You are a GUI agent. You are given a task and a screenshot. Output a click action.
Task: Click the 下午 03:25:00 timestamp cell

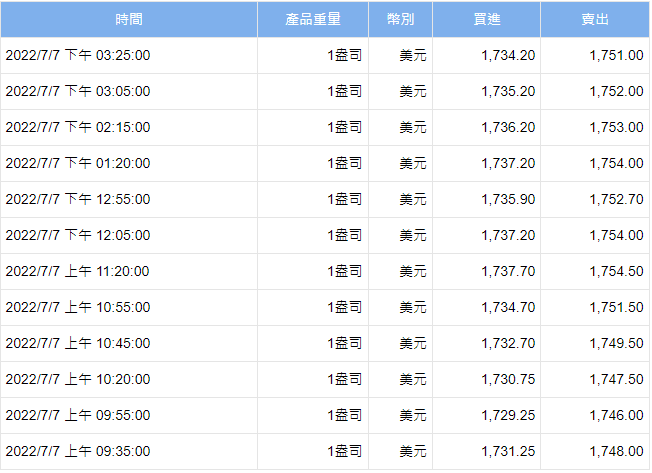(x=78, y=55)
